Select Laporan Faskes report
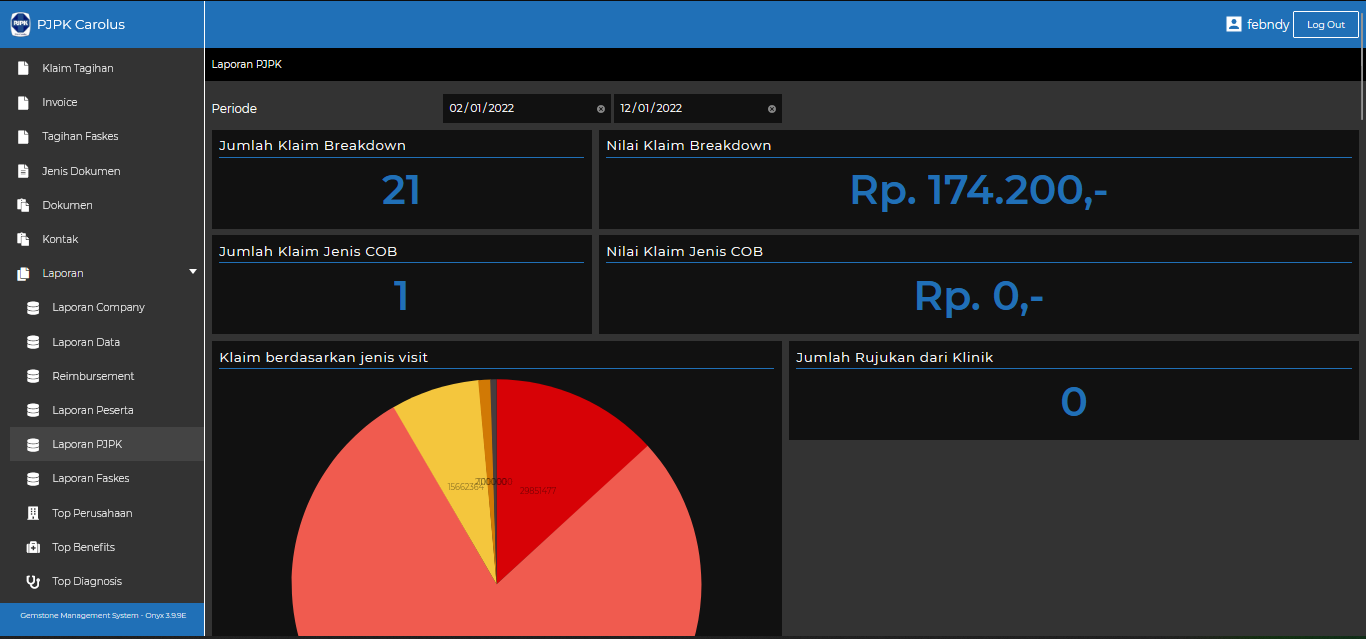Viewport: 1366px width, 639px height. [91, 478]
